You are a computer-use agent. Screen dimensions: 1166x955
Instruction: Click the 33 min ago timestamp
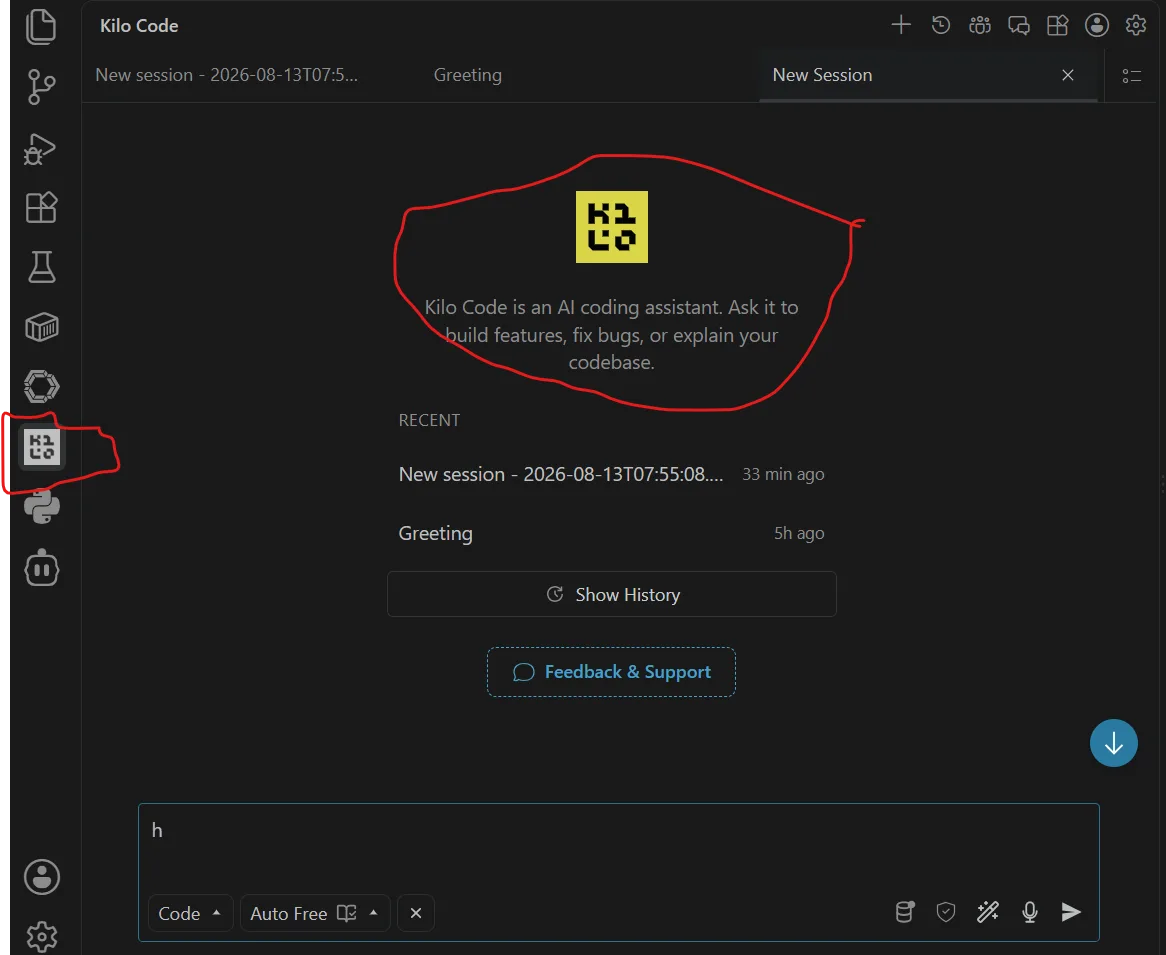click(x=783, y=475)
